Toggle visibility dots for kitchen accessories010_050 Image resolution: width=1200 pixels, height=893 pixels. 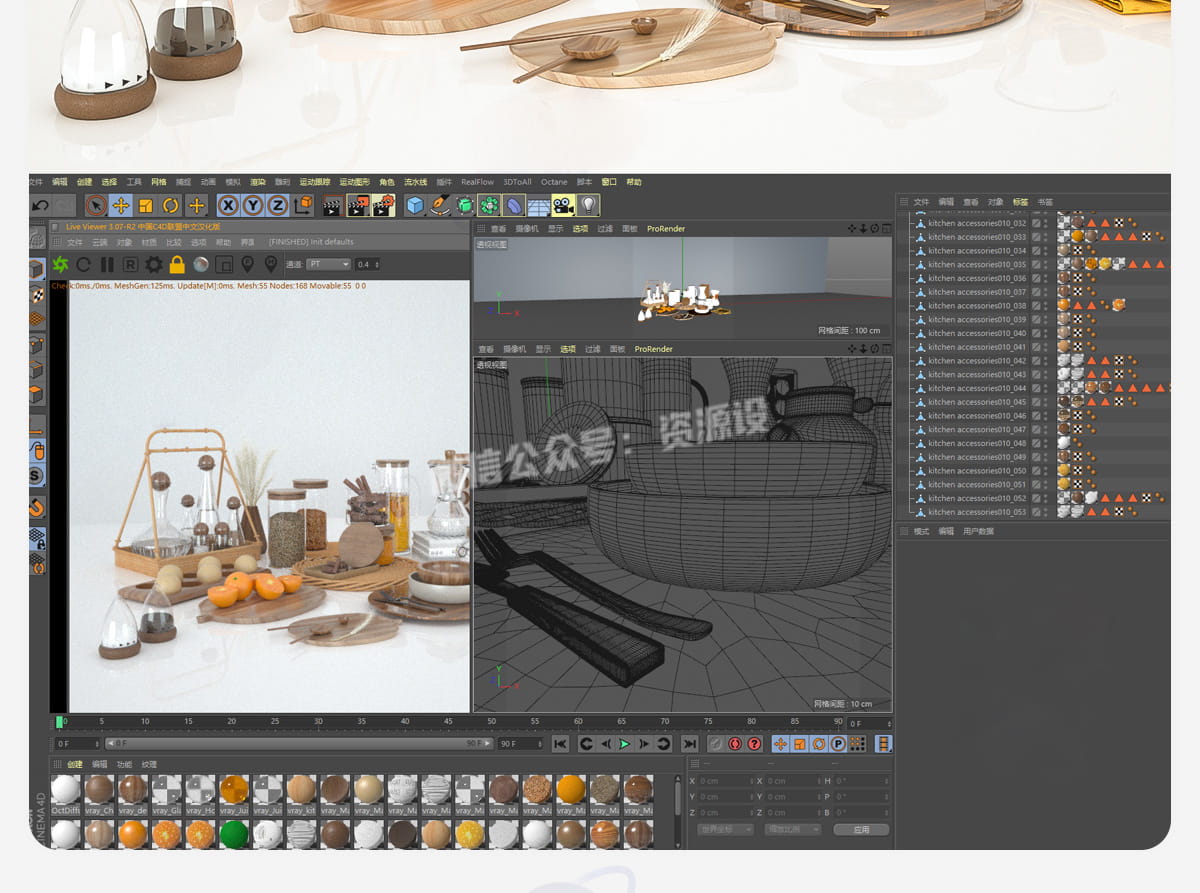coord(1047,471)
